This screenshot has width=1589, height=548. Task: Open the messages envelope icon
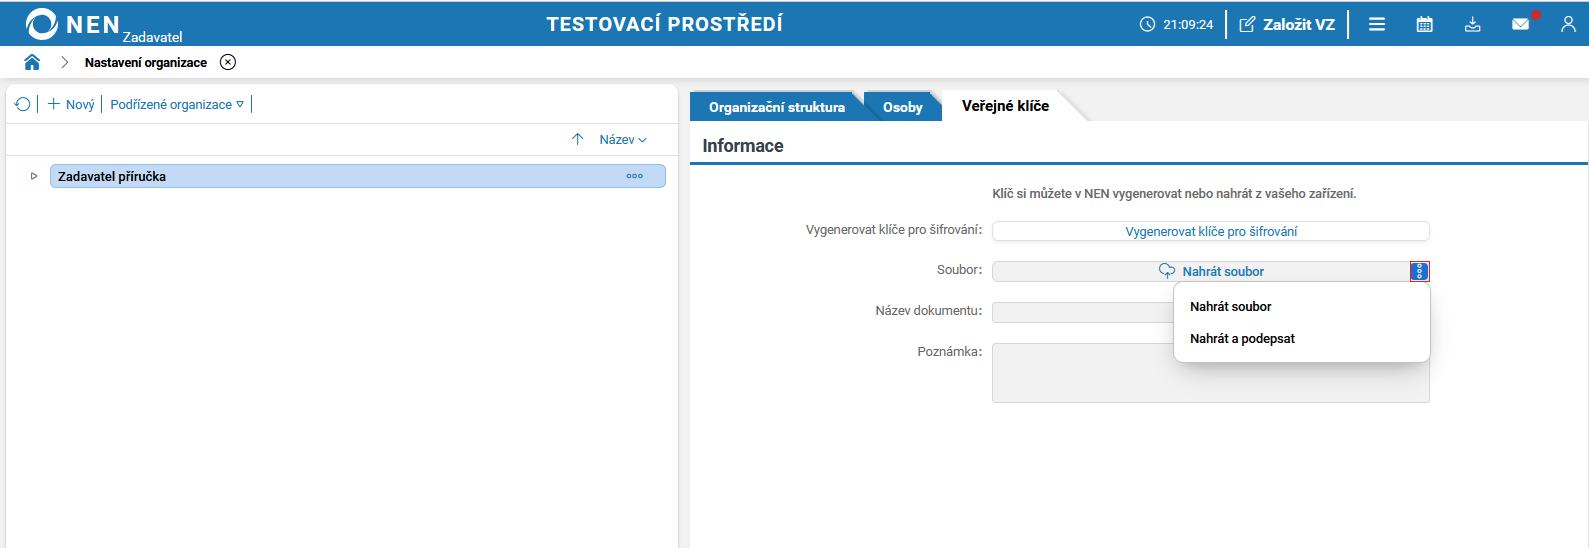coord(1521,24)
